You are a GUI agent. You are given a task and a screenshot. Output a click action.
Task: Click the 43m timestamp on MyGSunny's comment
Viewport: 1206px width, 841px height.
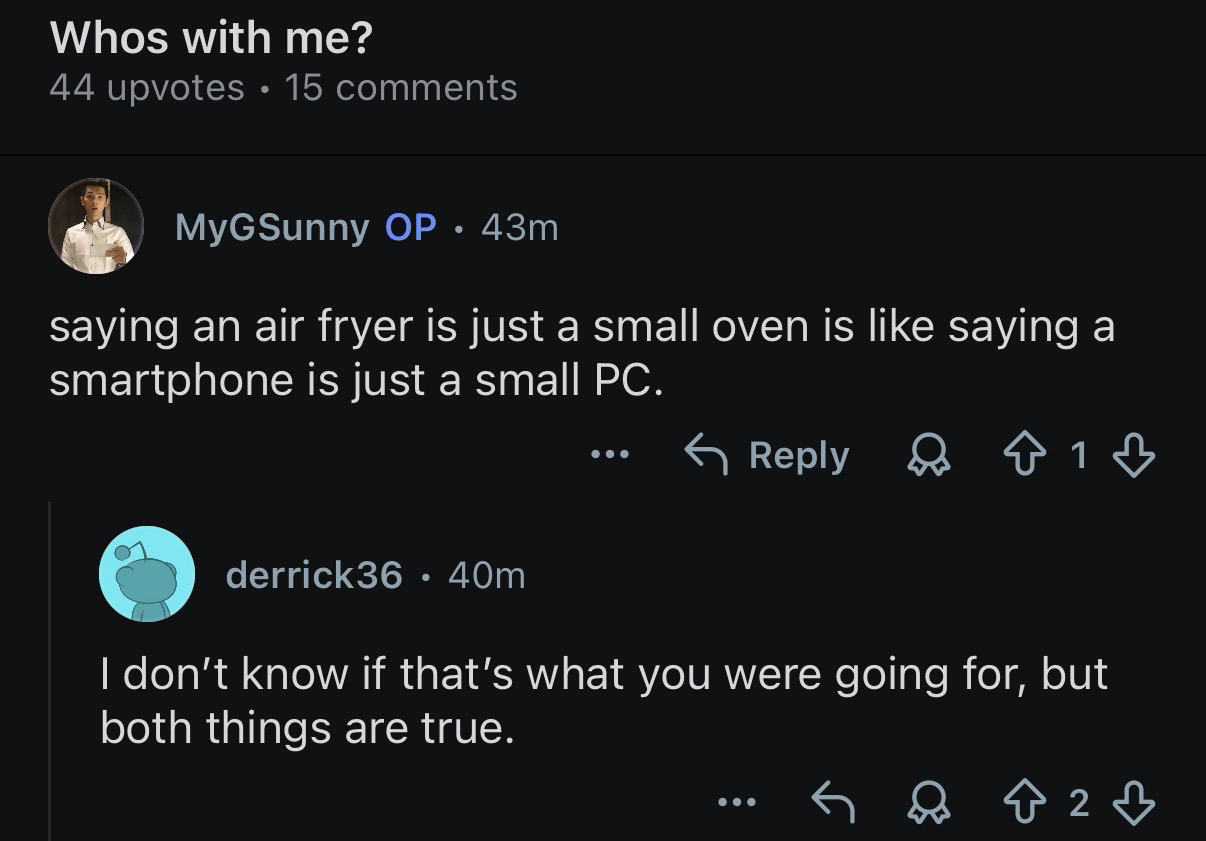(519, 228)
